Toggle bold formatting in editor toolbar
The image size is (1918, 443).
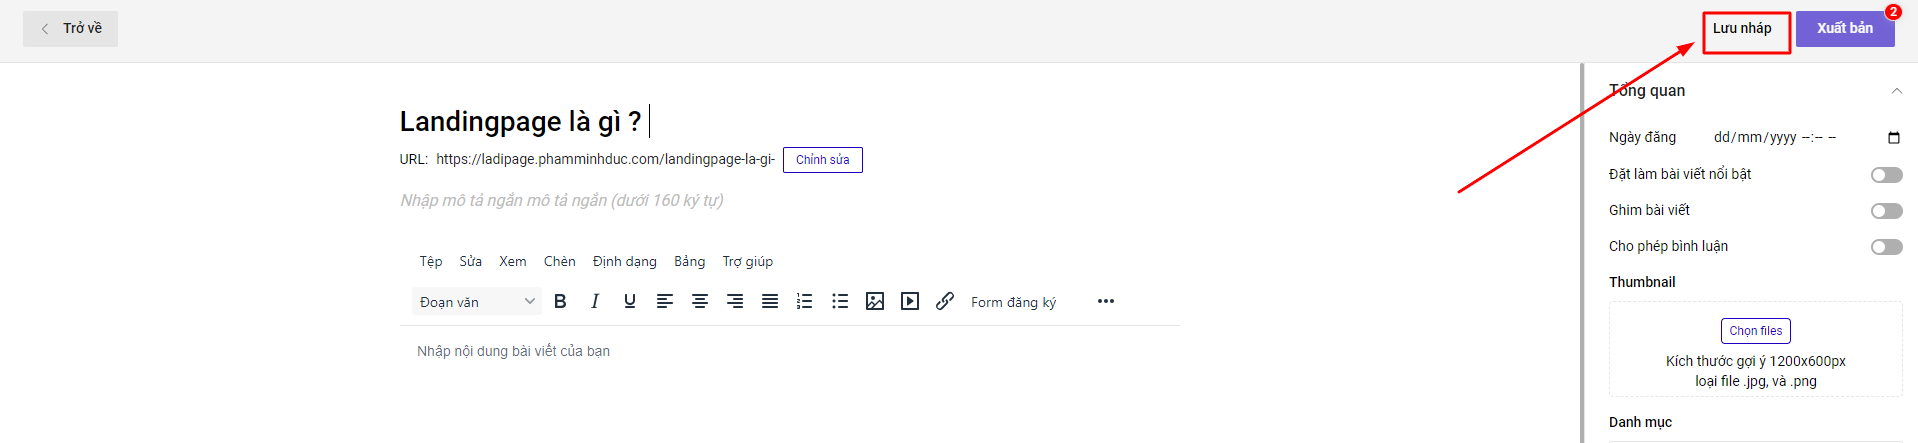560,301
